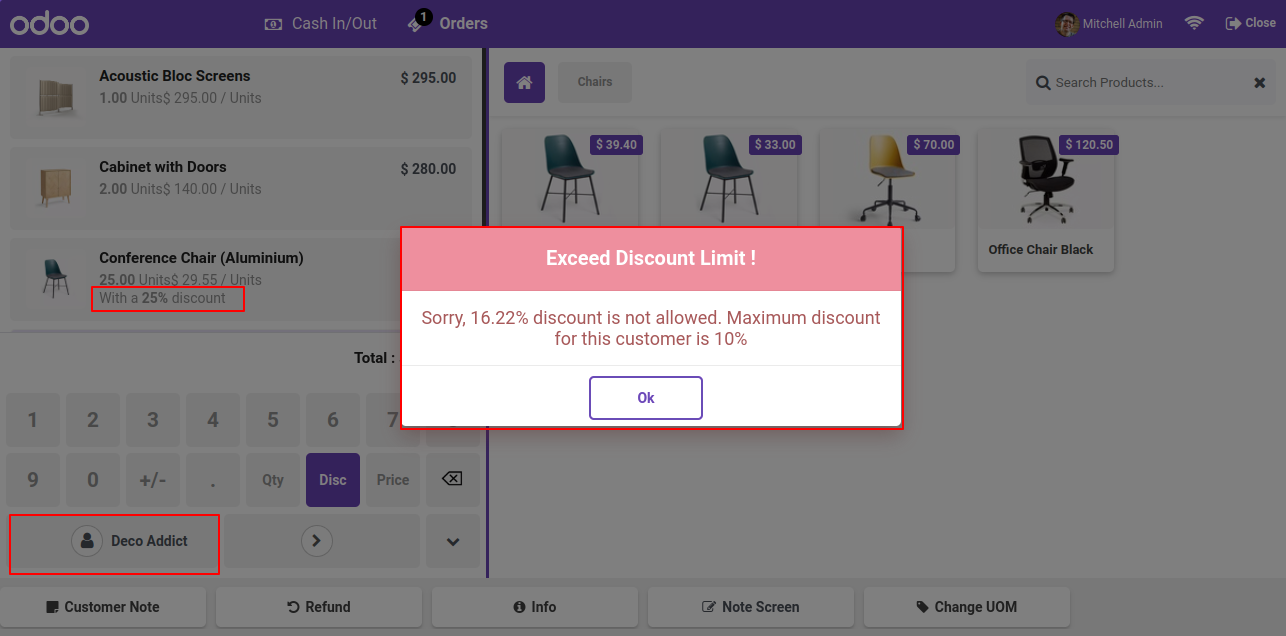The width and height of the screenshot is (1286, 636).
Task: Click the backspace key on numpad
Action: coord(452,480)
